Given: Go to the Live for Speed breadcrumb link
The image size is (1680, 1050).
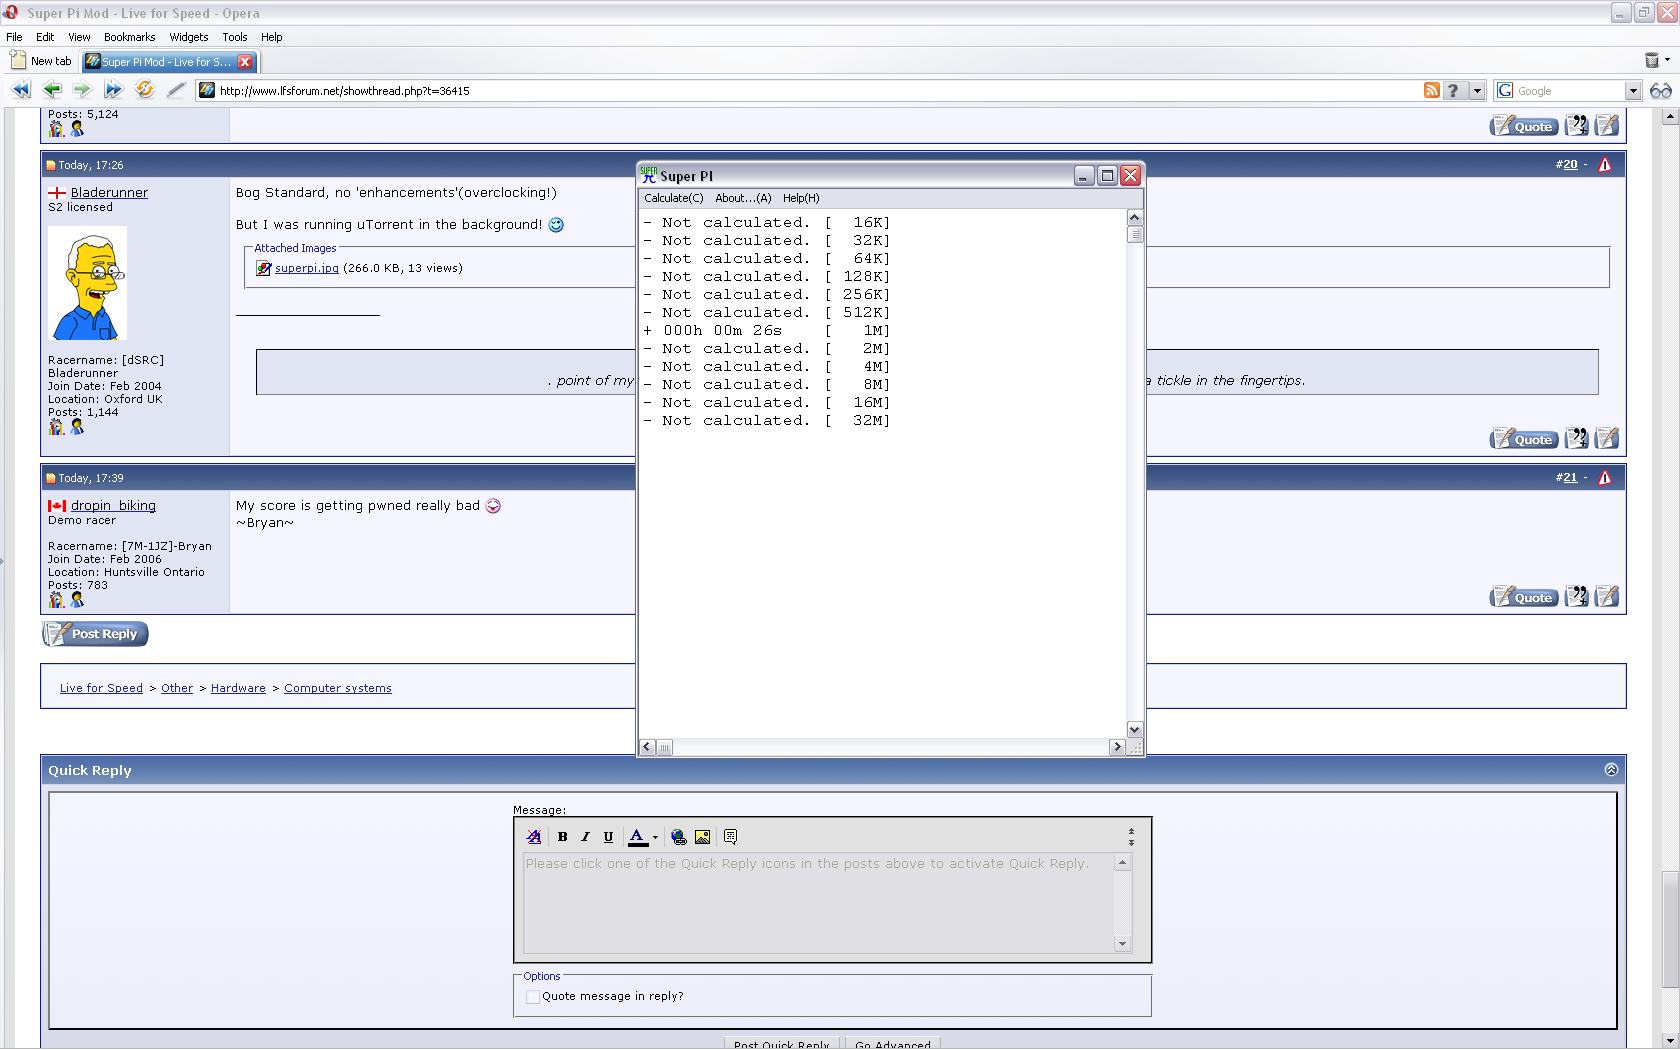Looking at the screenshot, I should coord(101,688).
